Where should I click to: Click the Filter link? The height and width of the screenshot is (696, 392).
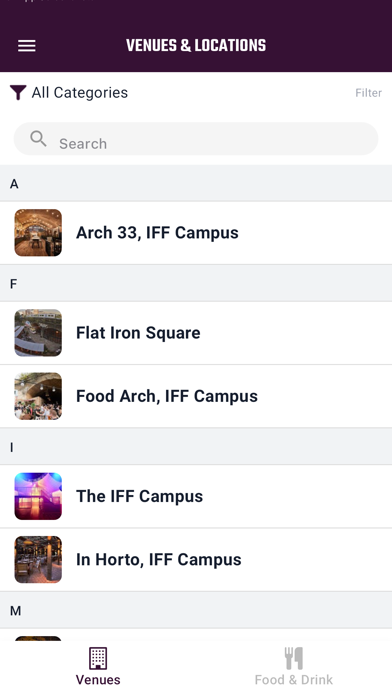368,93
